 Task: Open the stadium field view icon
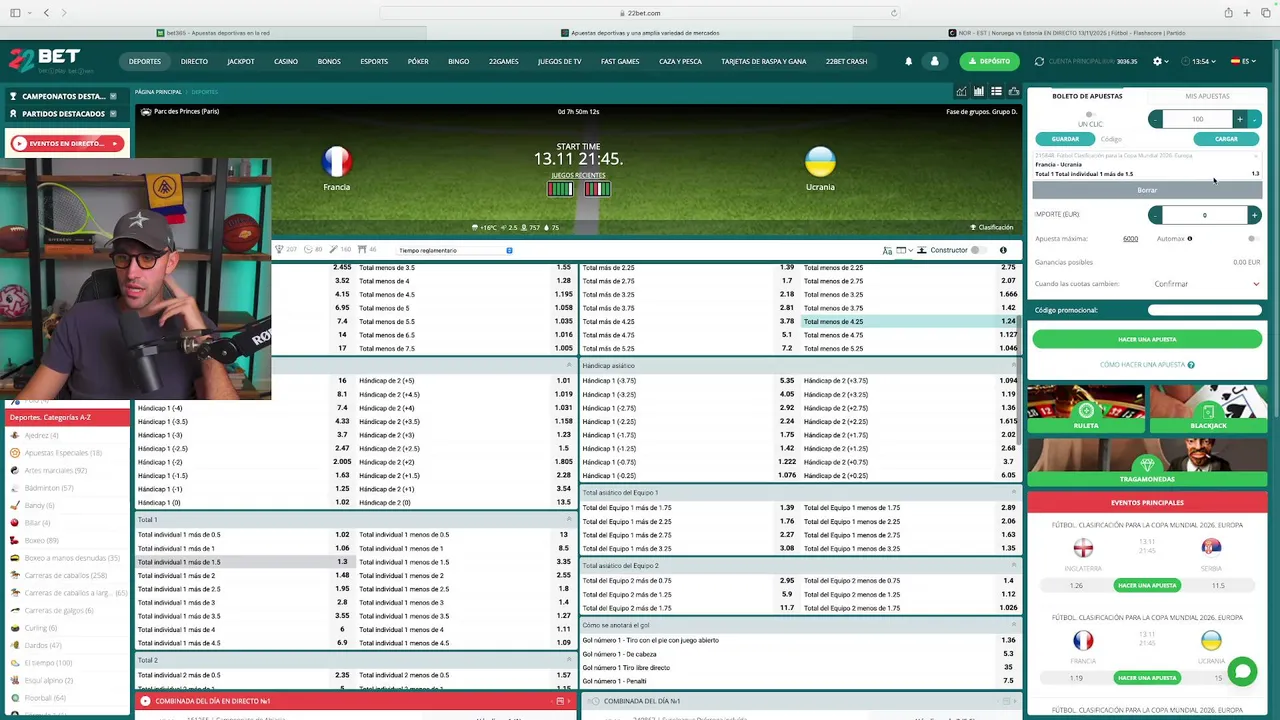pyautogui.click(x=1013, y=91)
